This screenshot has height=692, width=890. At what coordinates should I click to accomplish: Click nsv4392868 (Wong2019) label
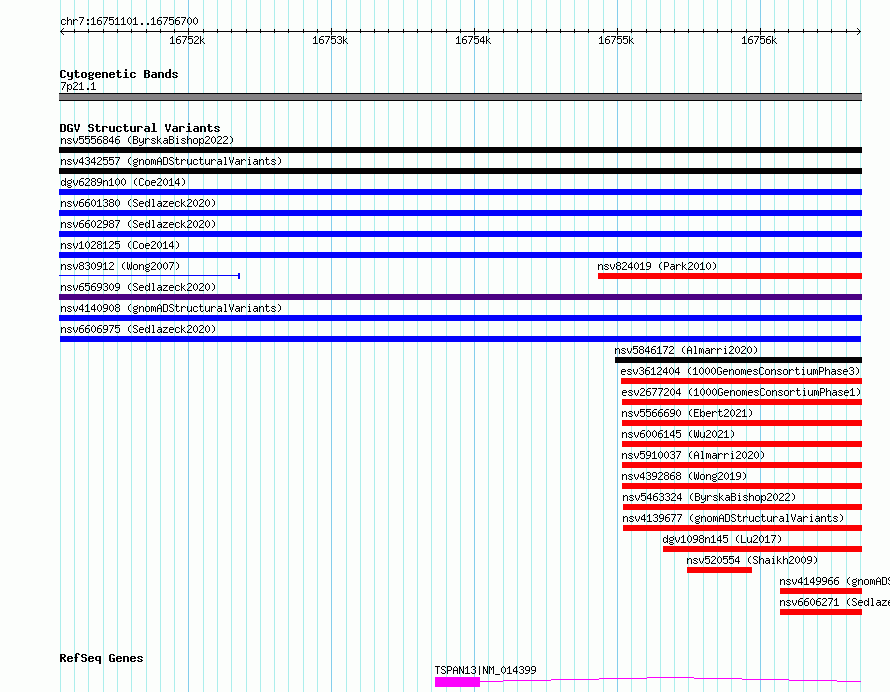684,476
